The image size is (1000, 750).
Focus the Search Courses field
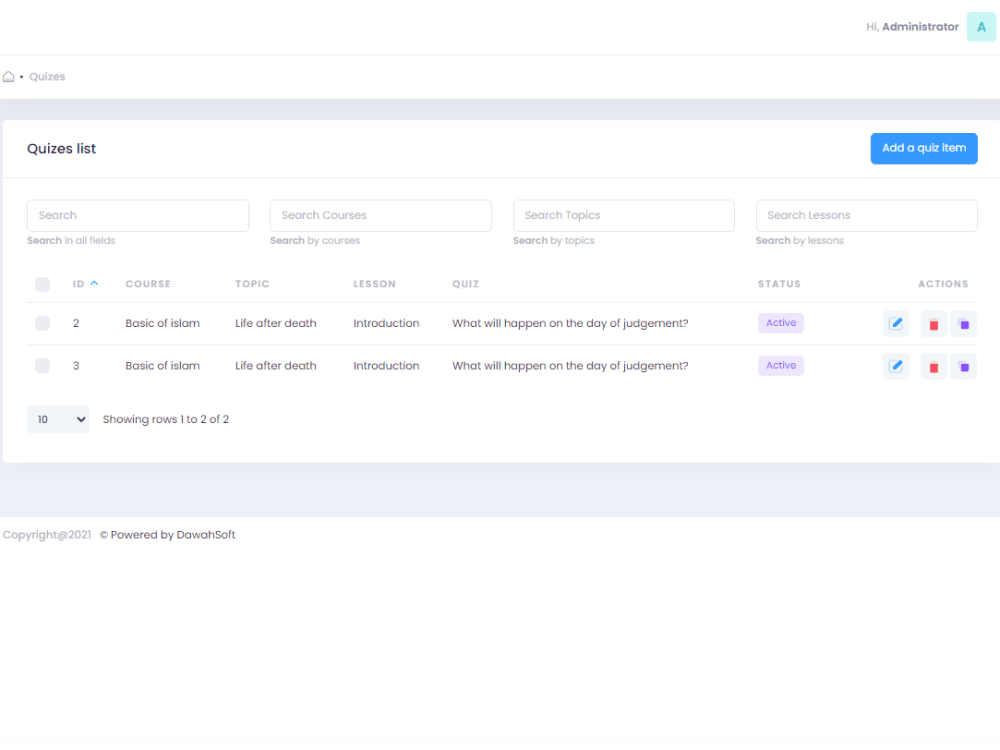pos(380,215)
